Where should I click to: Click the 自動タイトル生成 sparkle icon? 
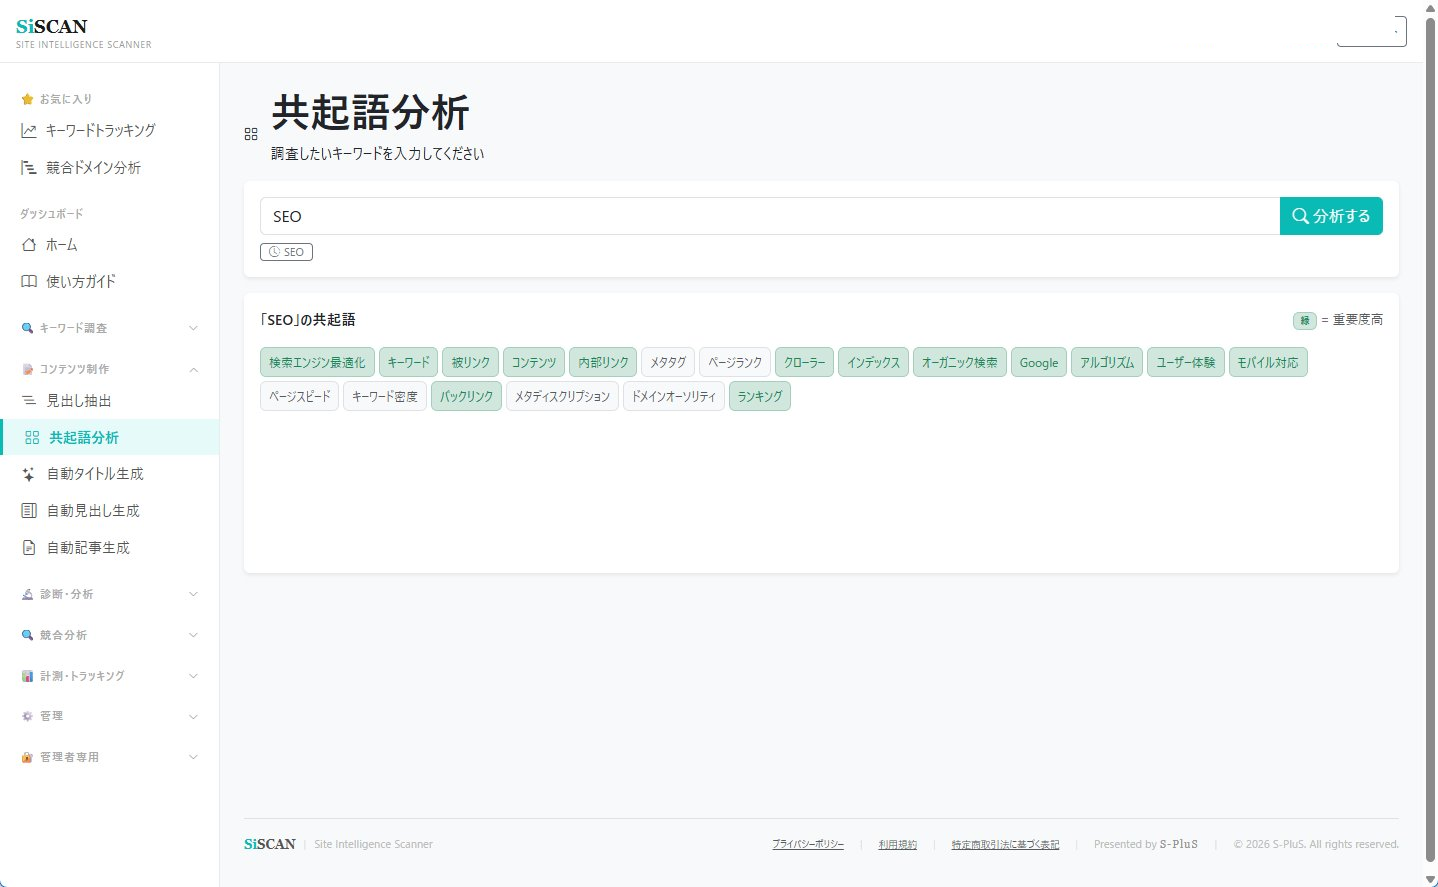point(29,475)
